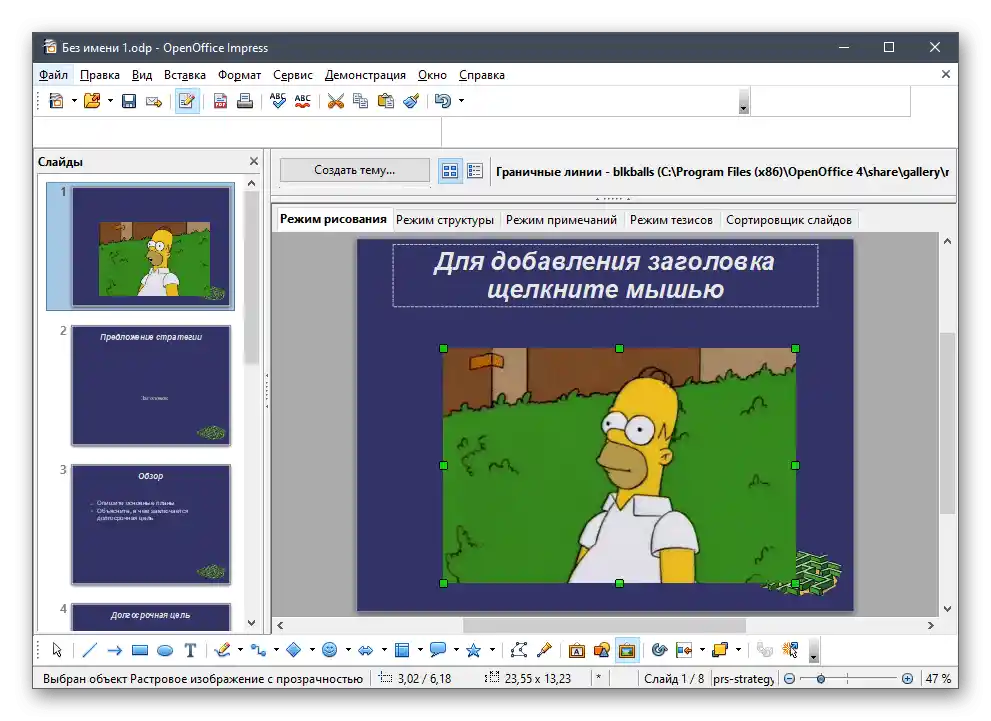991x721 pixels.
Task: Open the Формат menu
Action: coord(239,75)
